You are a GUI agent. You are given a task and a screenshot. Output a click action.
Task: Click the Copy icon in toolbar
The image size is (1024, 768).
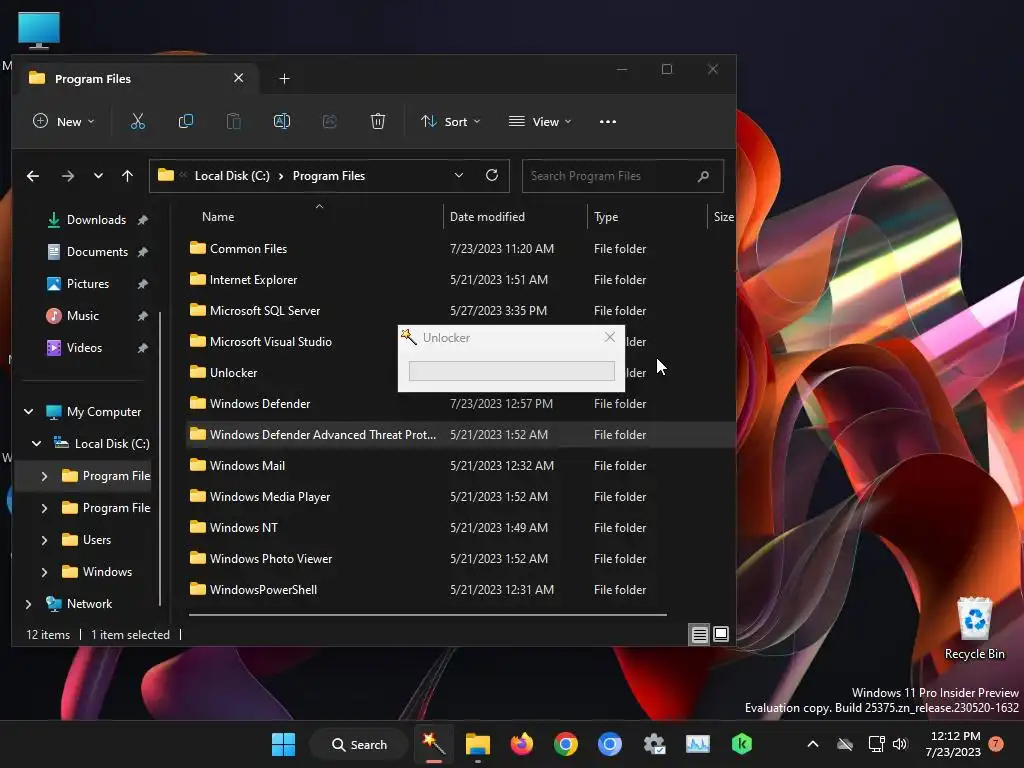186,121
